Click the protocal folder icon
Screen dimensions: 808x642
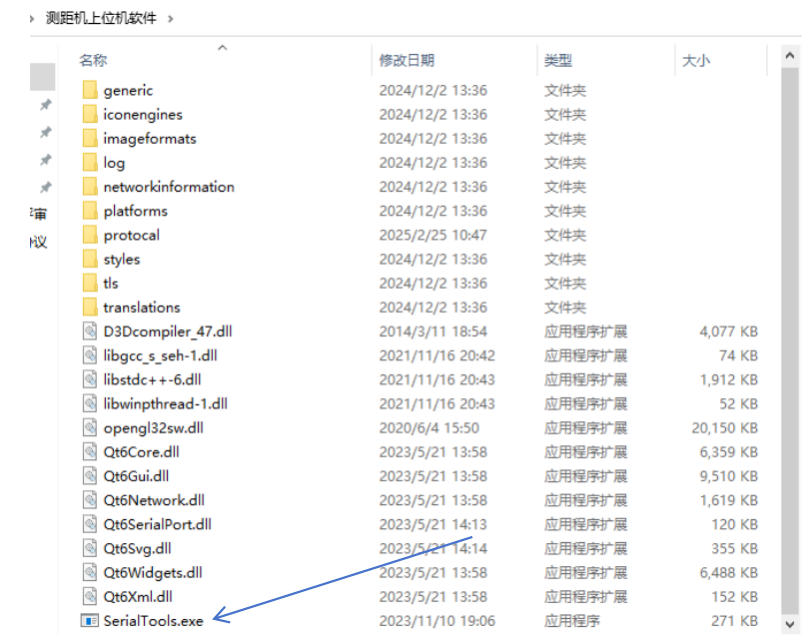[x=89, y=236]
